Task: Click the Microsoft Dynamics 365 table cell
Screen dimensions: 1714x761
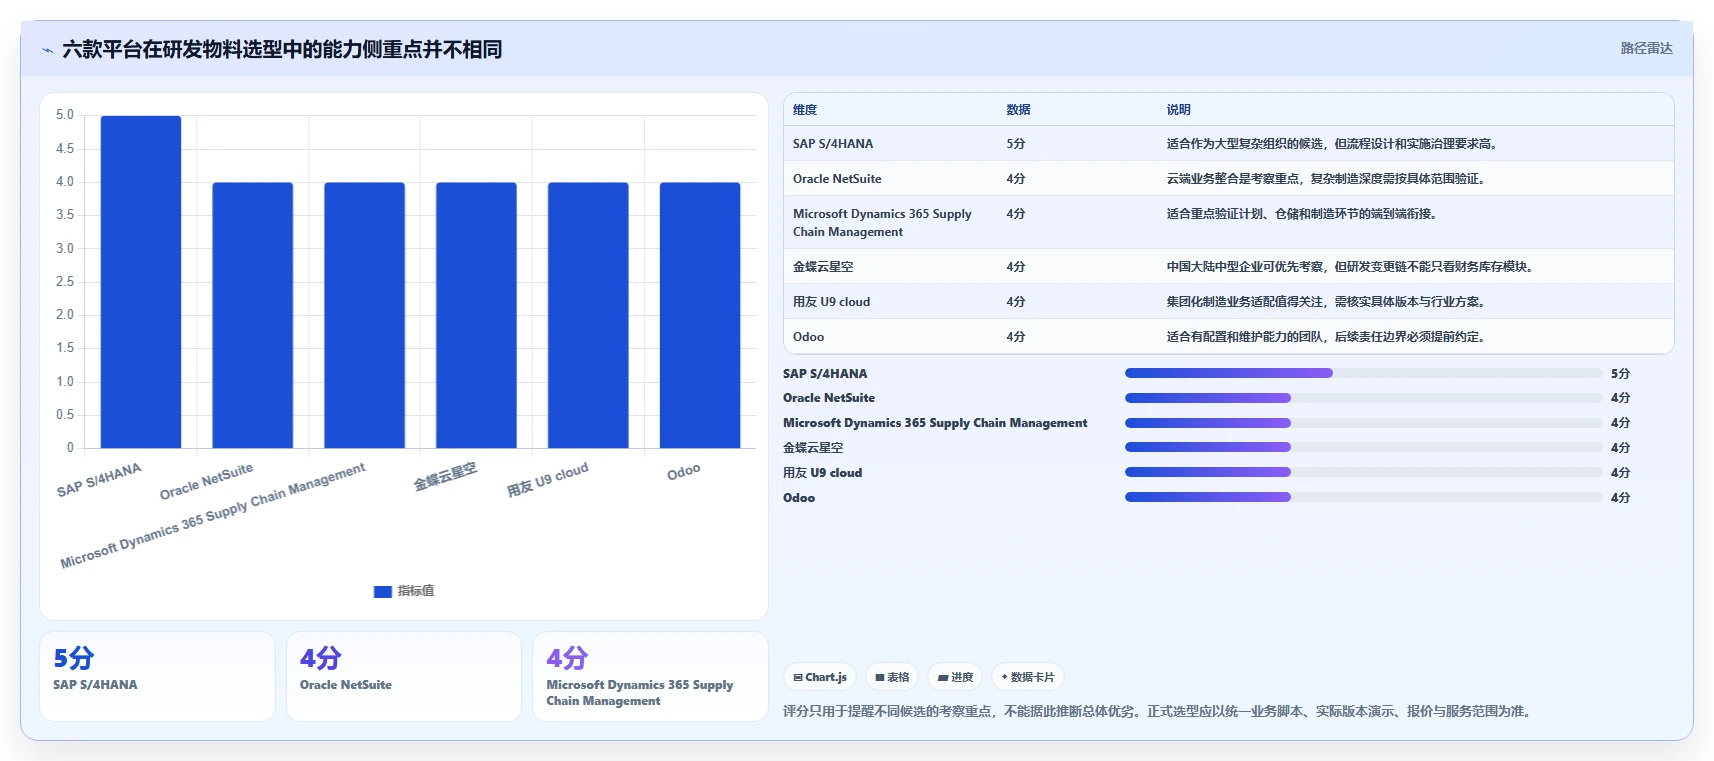Action: [882, 223]
